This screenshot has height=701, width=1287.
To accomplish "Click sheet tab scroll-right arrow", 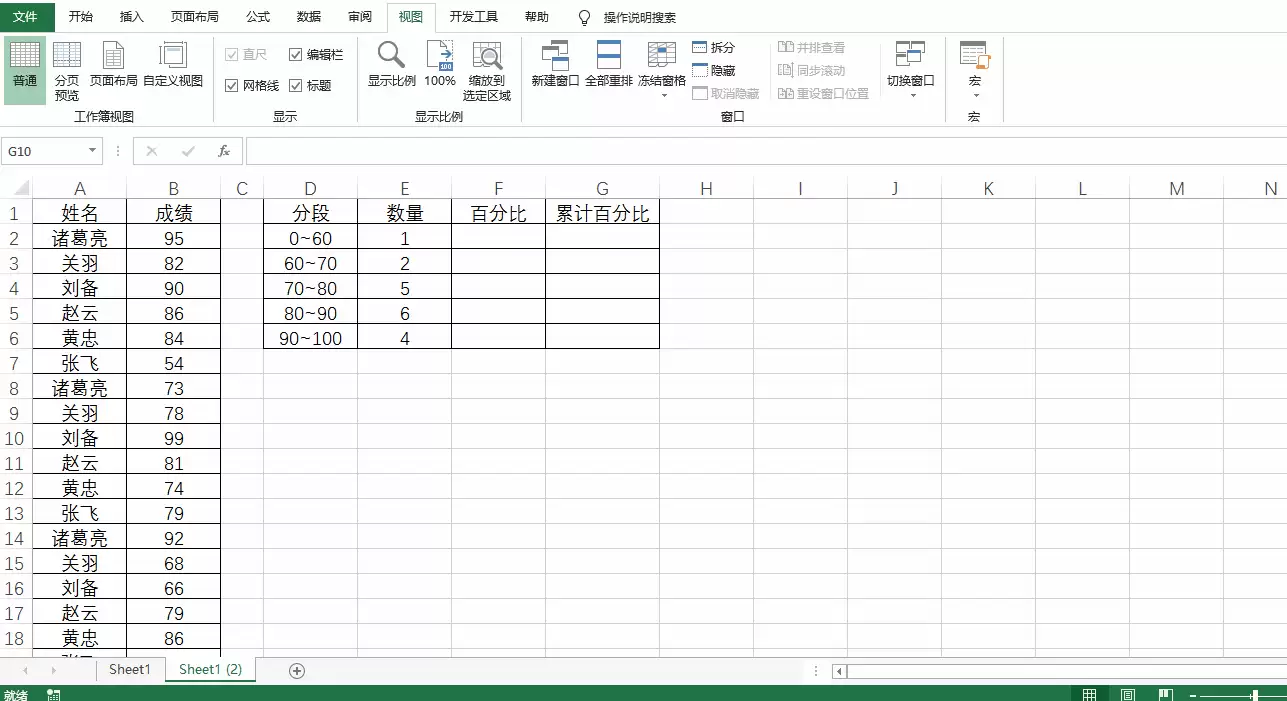I will tap(55, 670).
